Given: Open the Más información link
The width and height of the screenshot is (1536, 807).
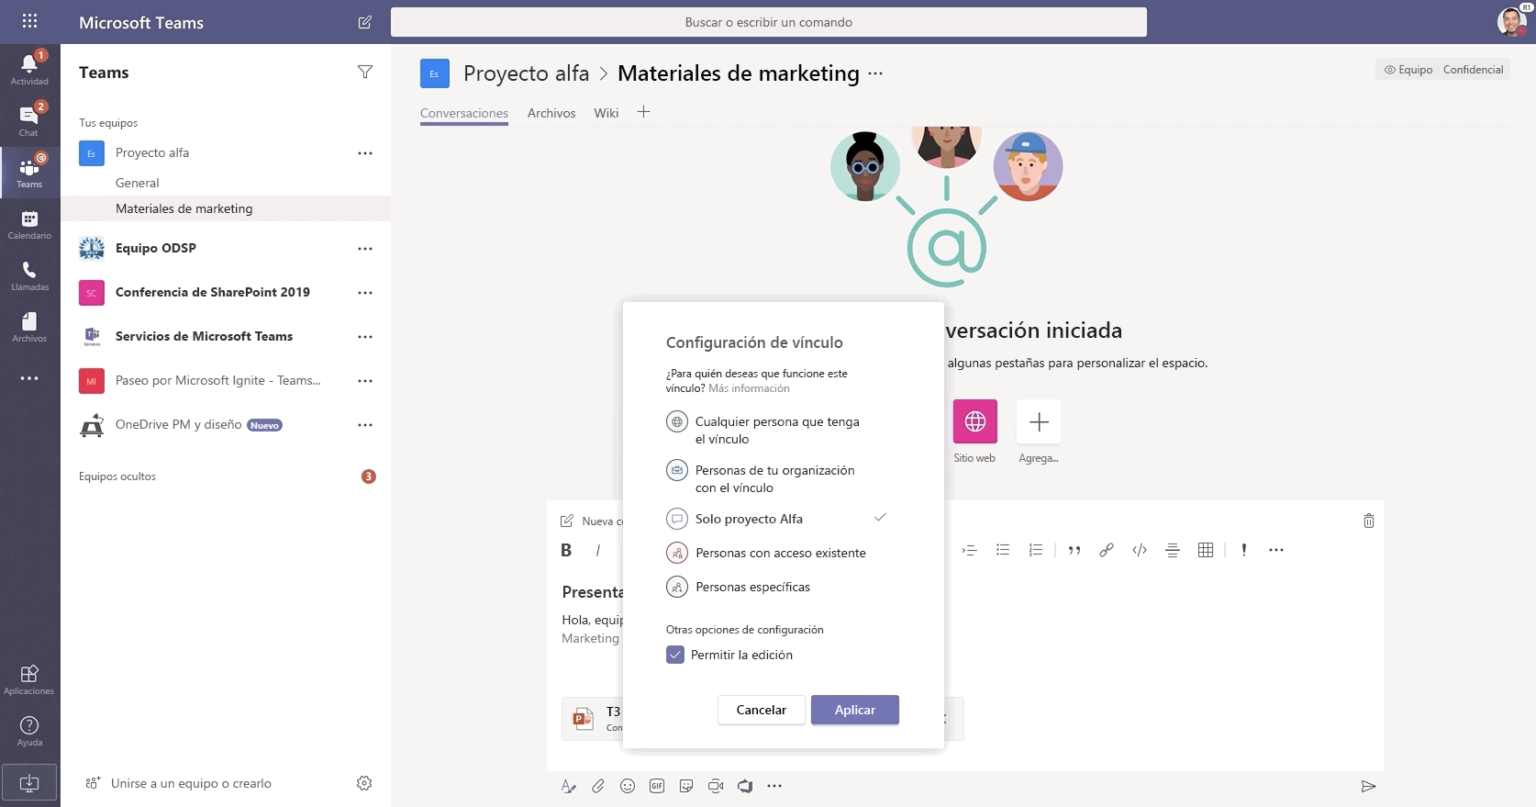Looking at the screenshot, I should [x=749, y=388].
